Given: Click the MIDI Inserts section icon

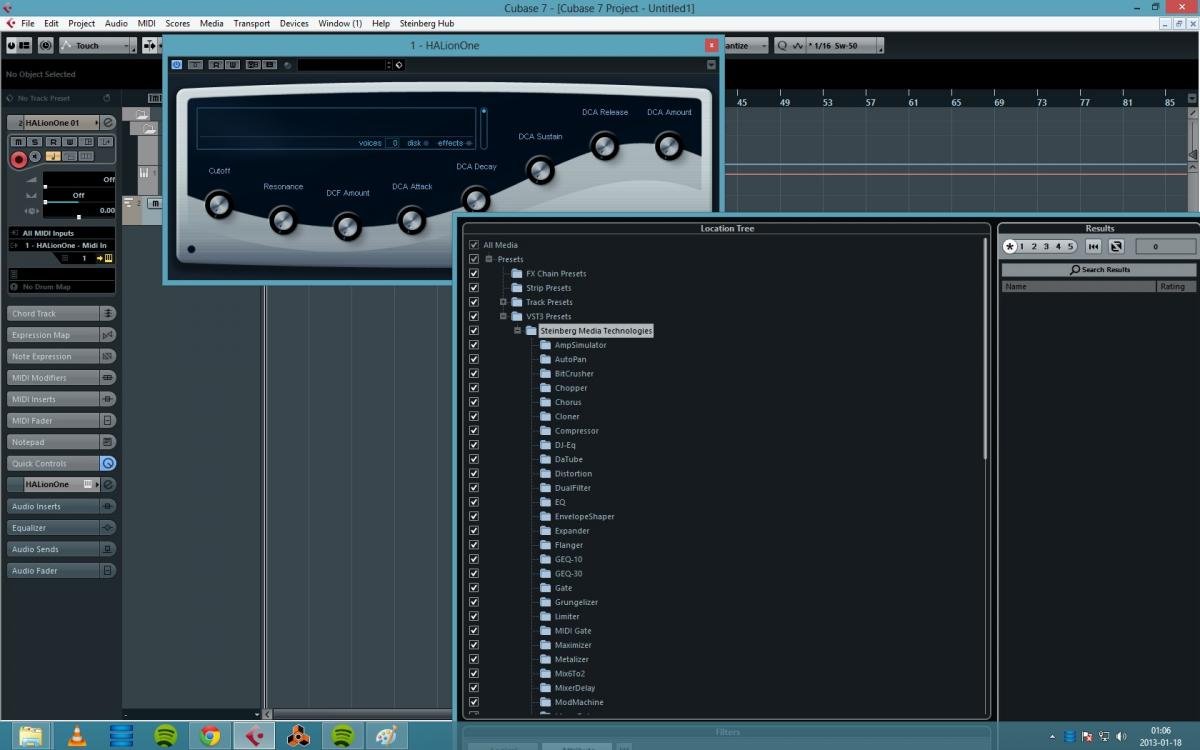Looking at the screenshot, I should [108, 399].
